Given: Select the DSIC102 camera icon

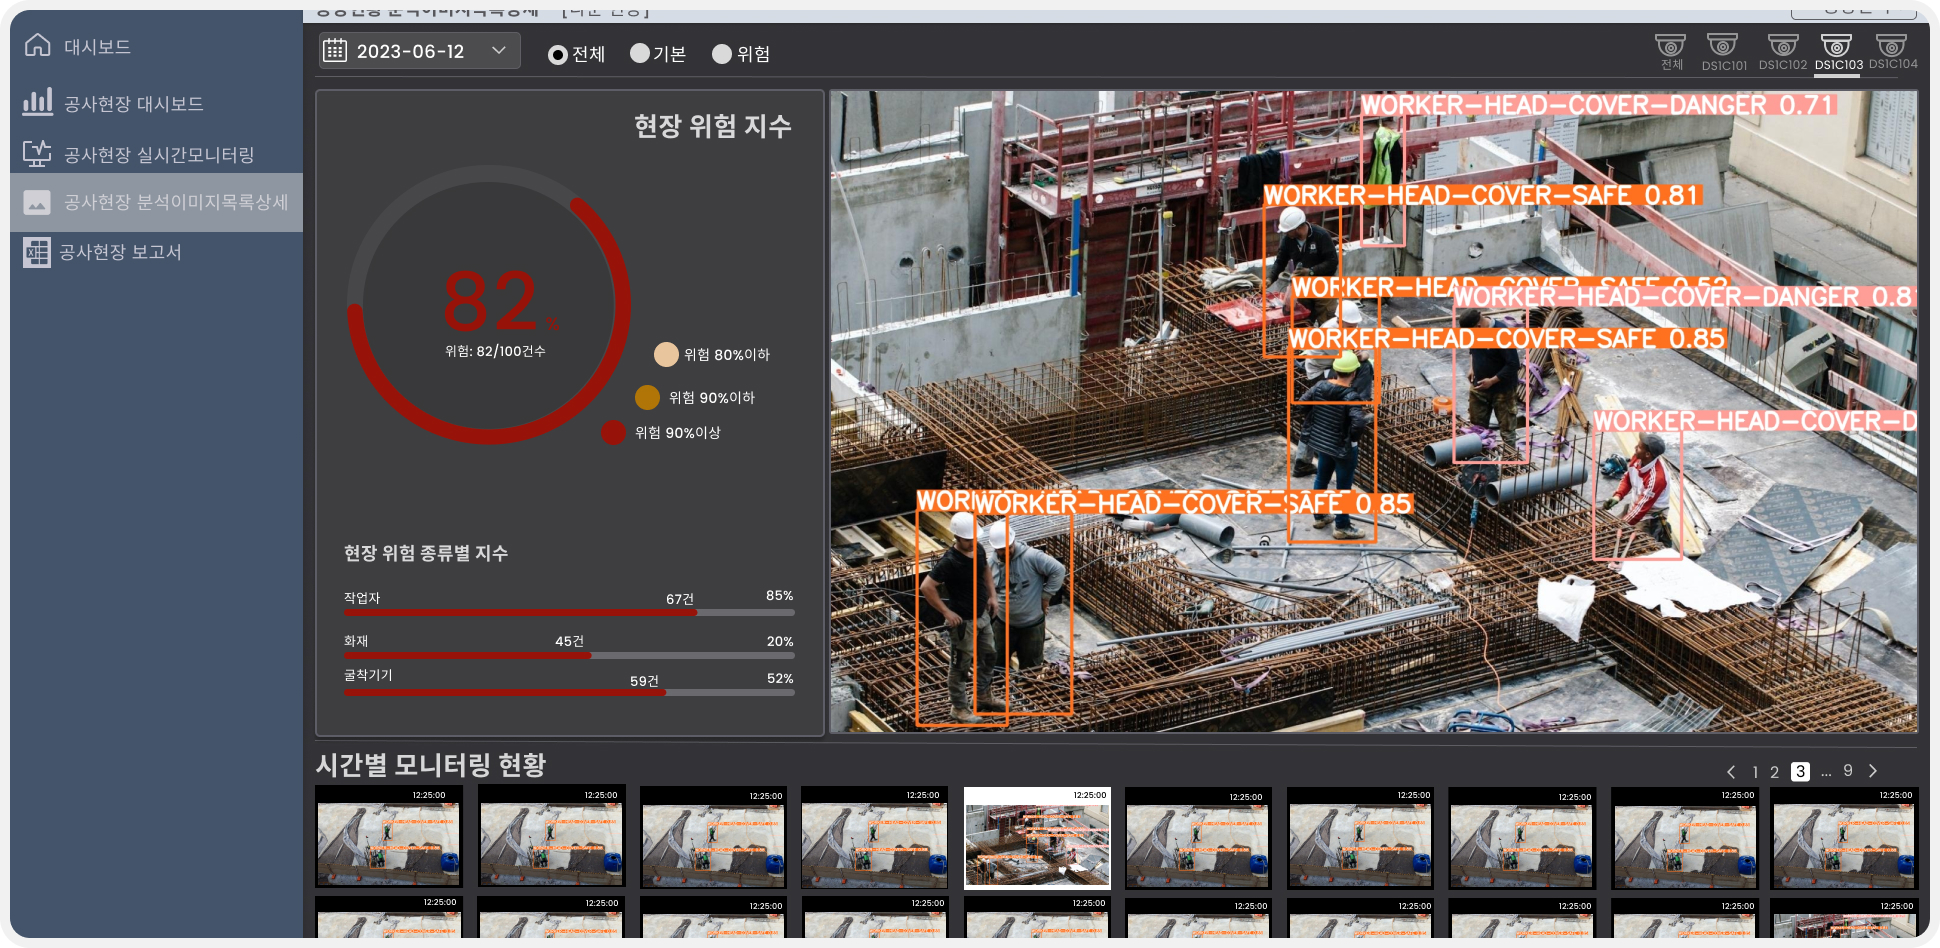Looking at the screenshot, I should point(1783,46).
